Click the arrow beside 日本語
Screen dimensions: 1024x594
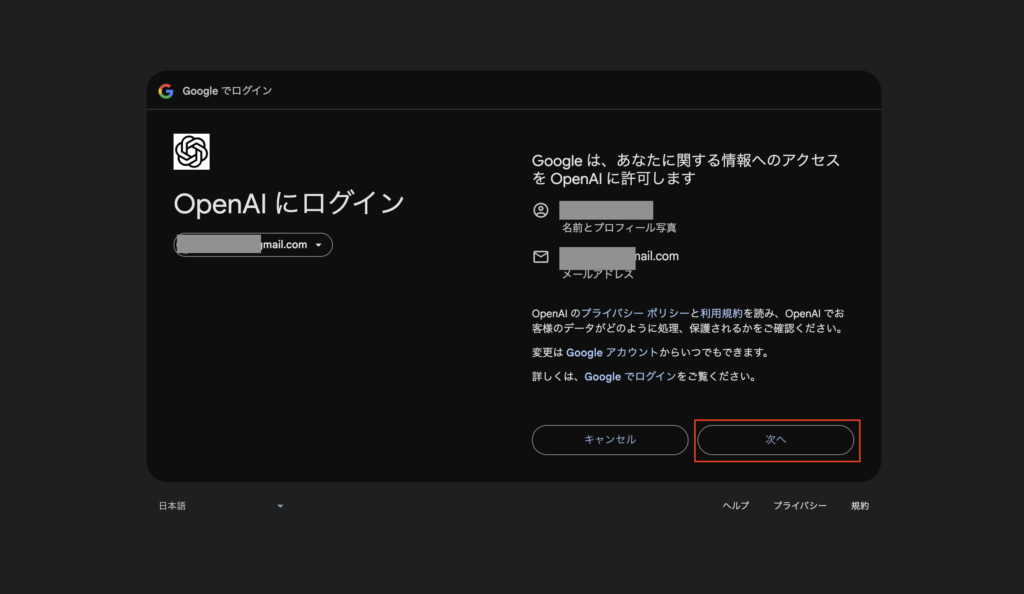click(280, 506)
